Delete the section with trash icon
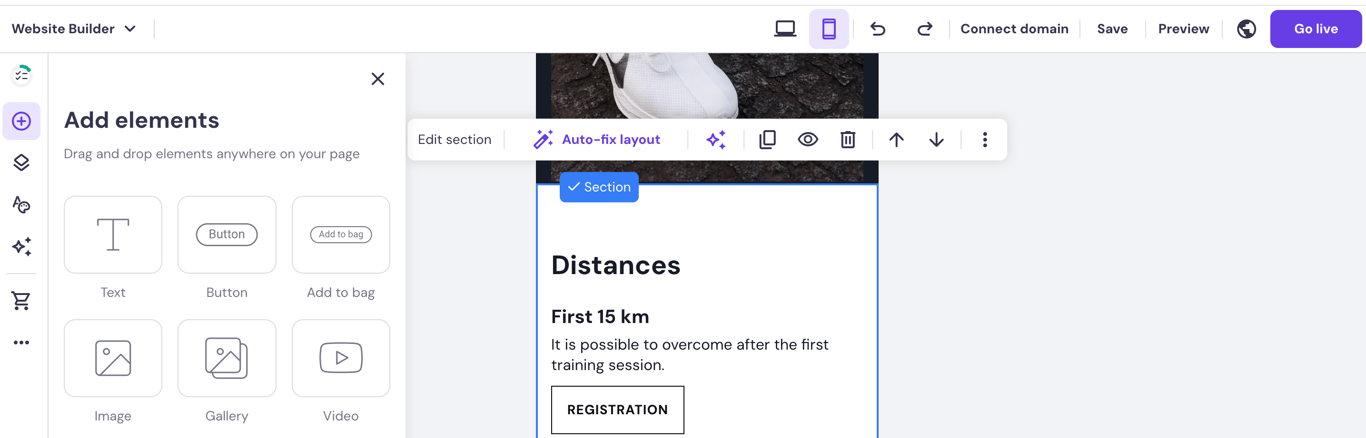 click(848, 140)
